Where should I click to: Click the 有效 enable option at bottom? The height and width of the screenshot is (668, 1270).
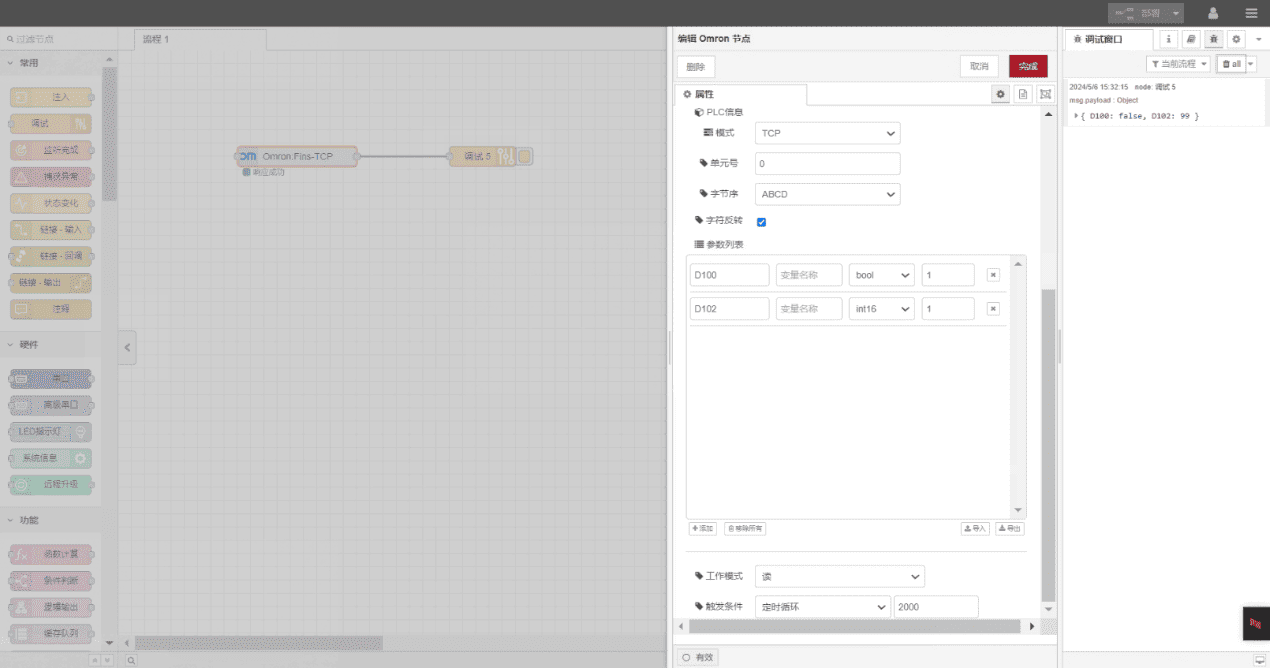(x=697, y=658)
